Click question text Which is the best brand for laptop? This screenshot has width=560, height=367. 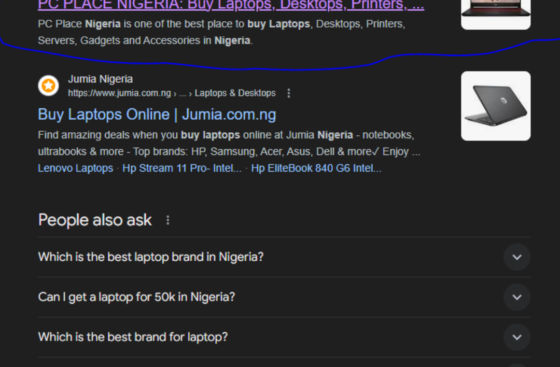[133, 337]
